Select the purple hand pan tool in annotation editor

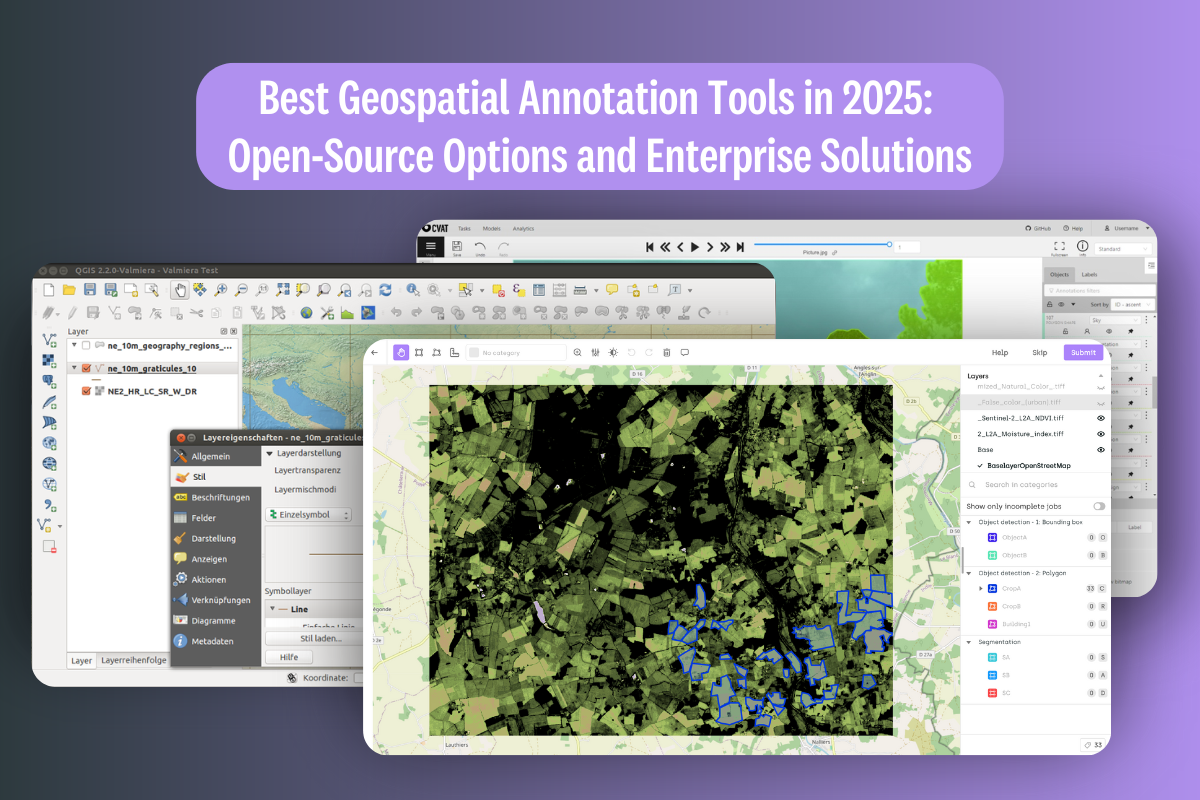(x=401, y=352)
